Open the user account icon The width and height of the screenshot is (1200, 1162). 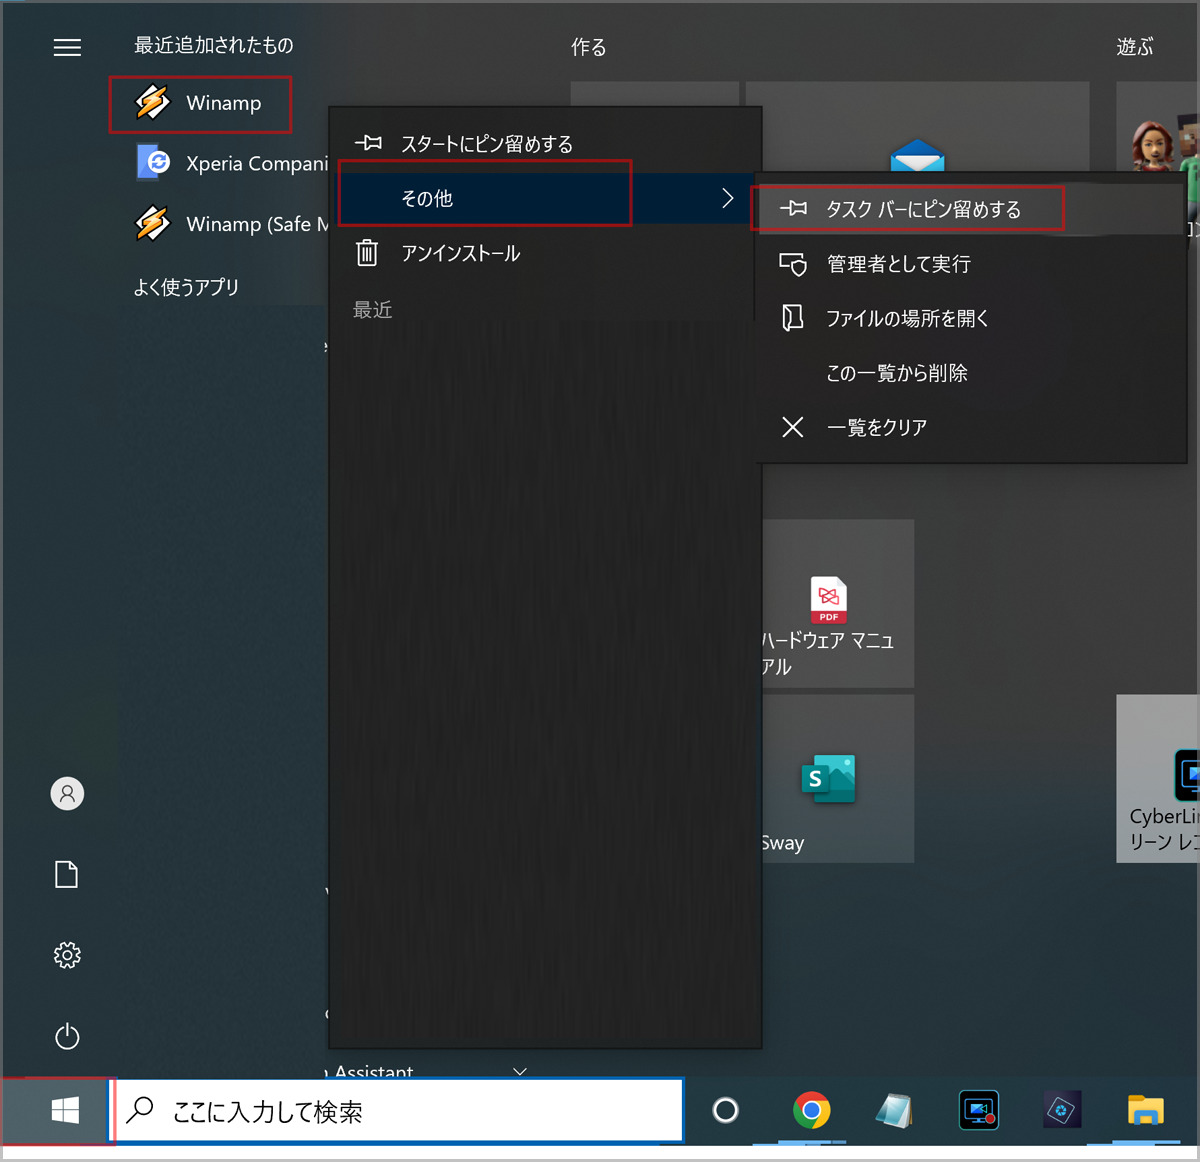click(x=67, y=794)
